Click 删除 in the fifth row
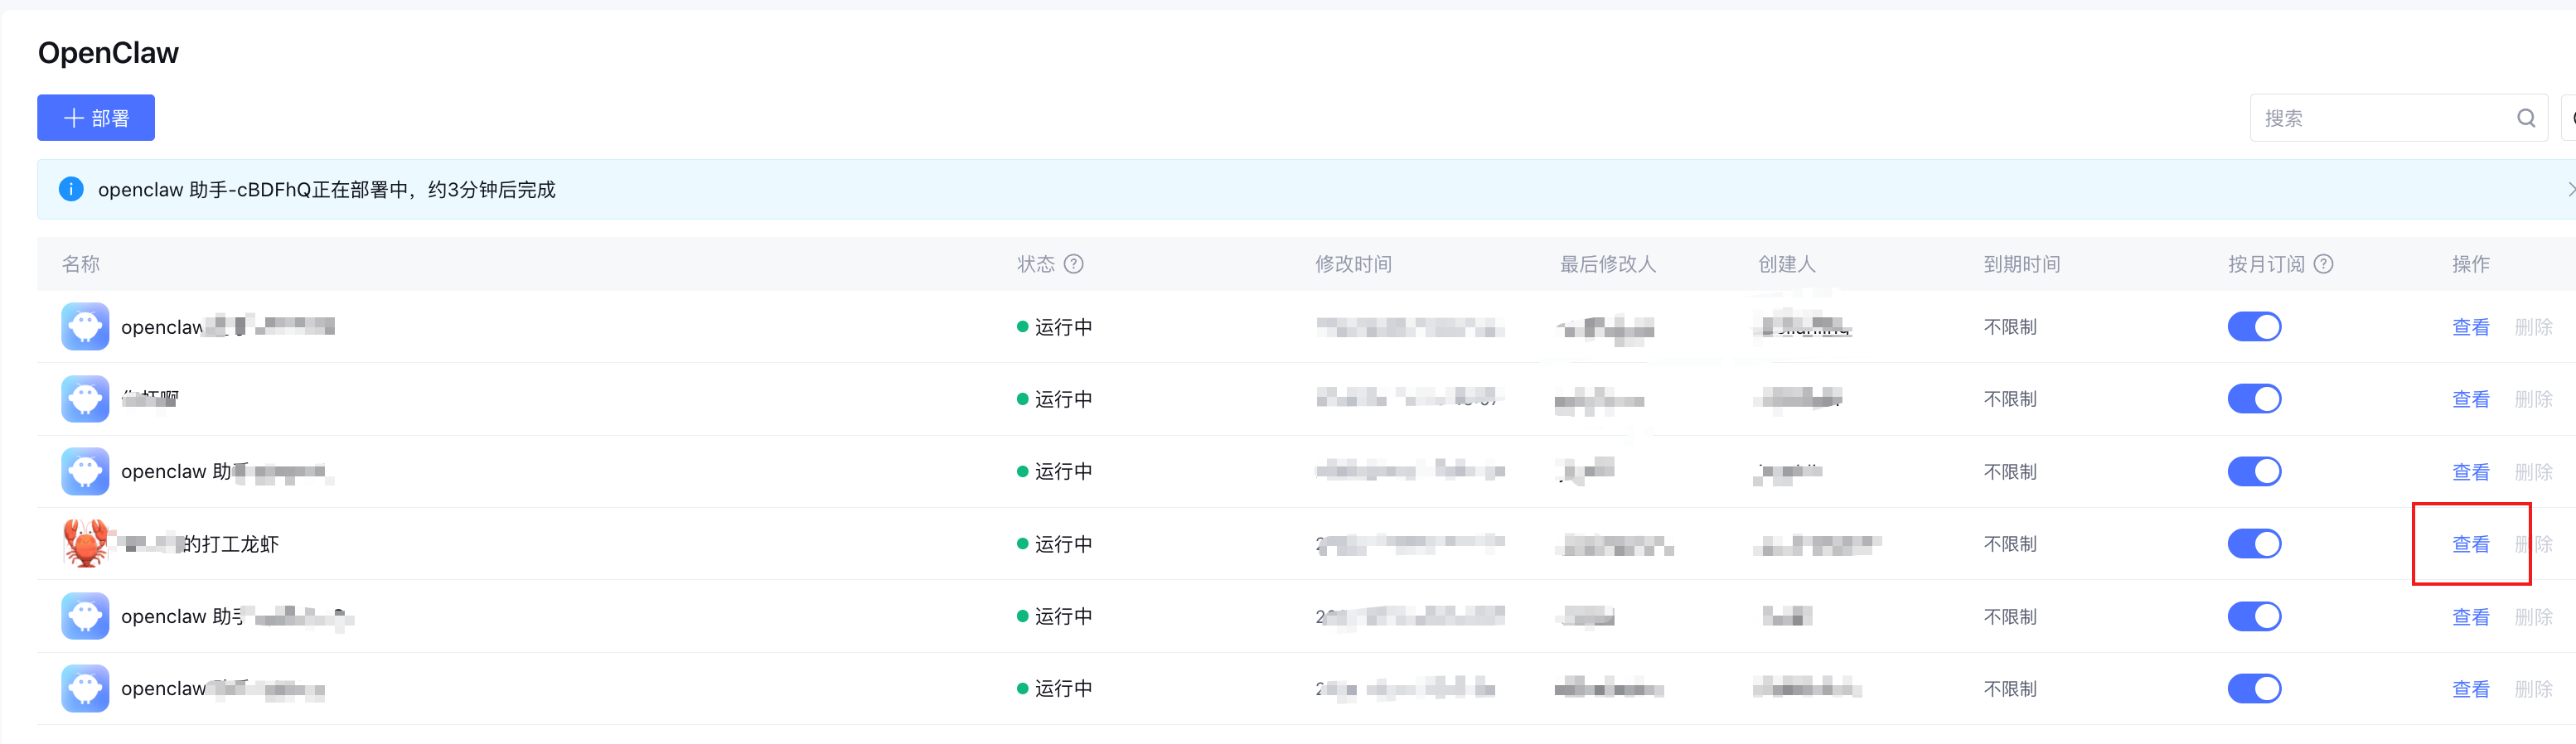 coord(2533,617)
